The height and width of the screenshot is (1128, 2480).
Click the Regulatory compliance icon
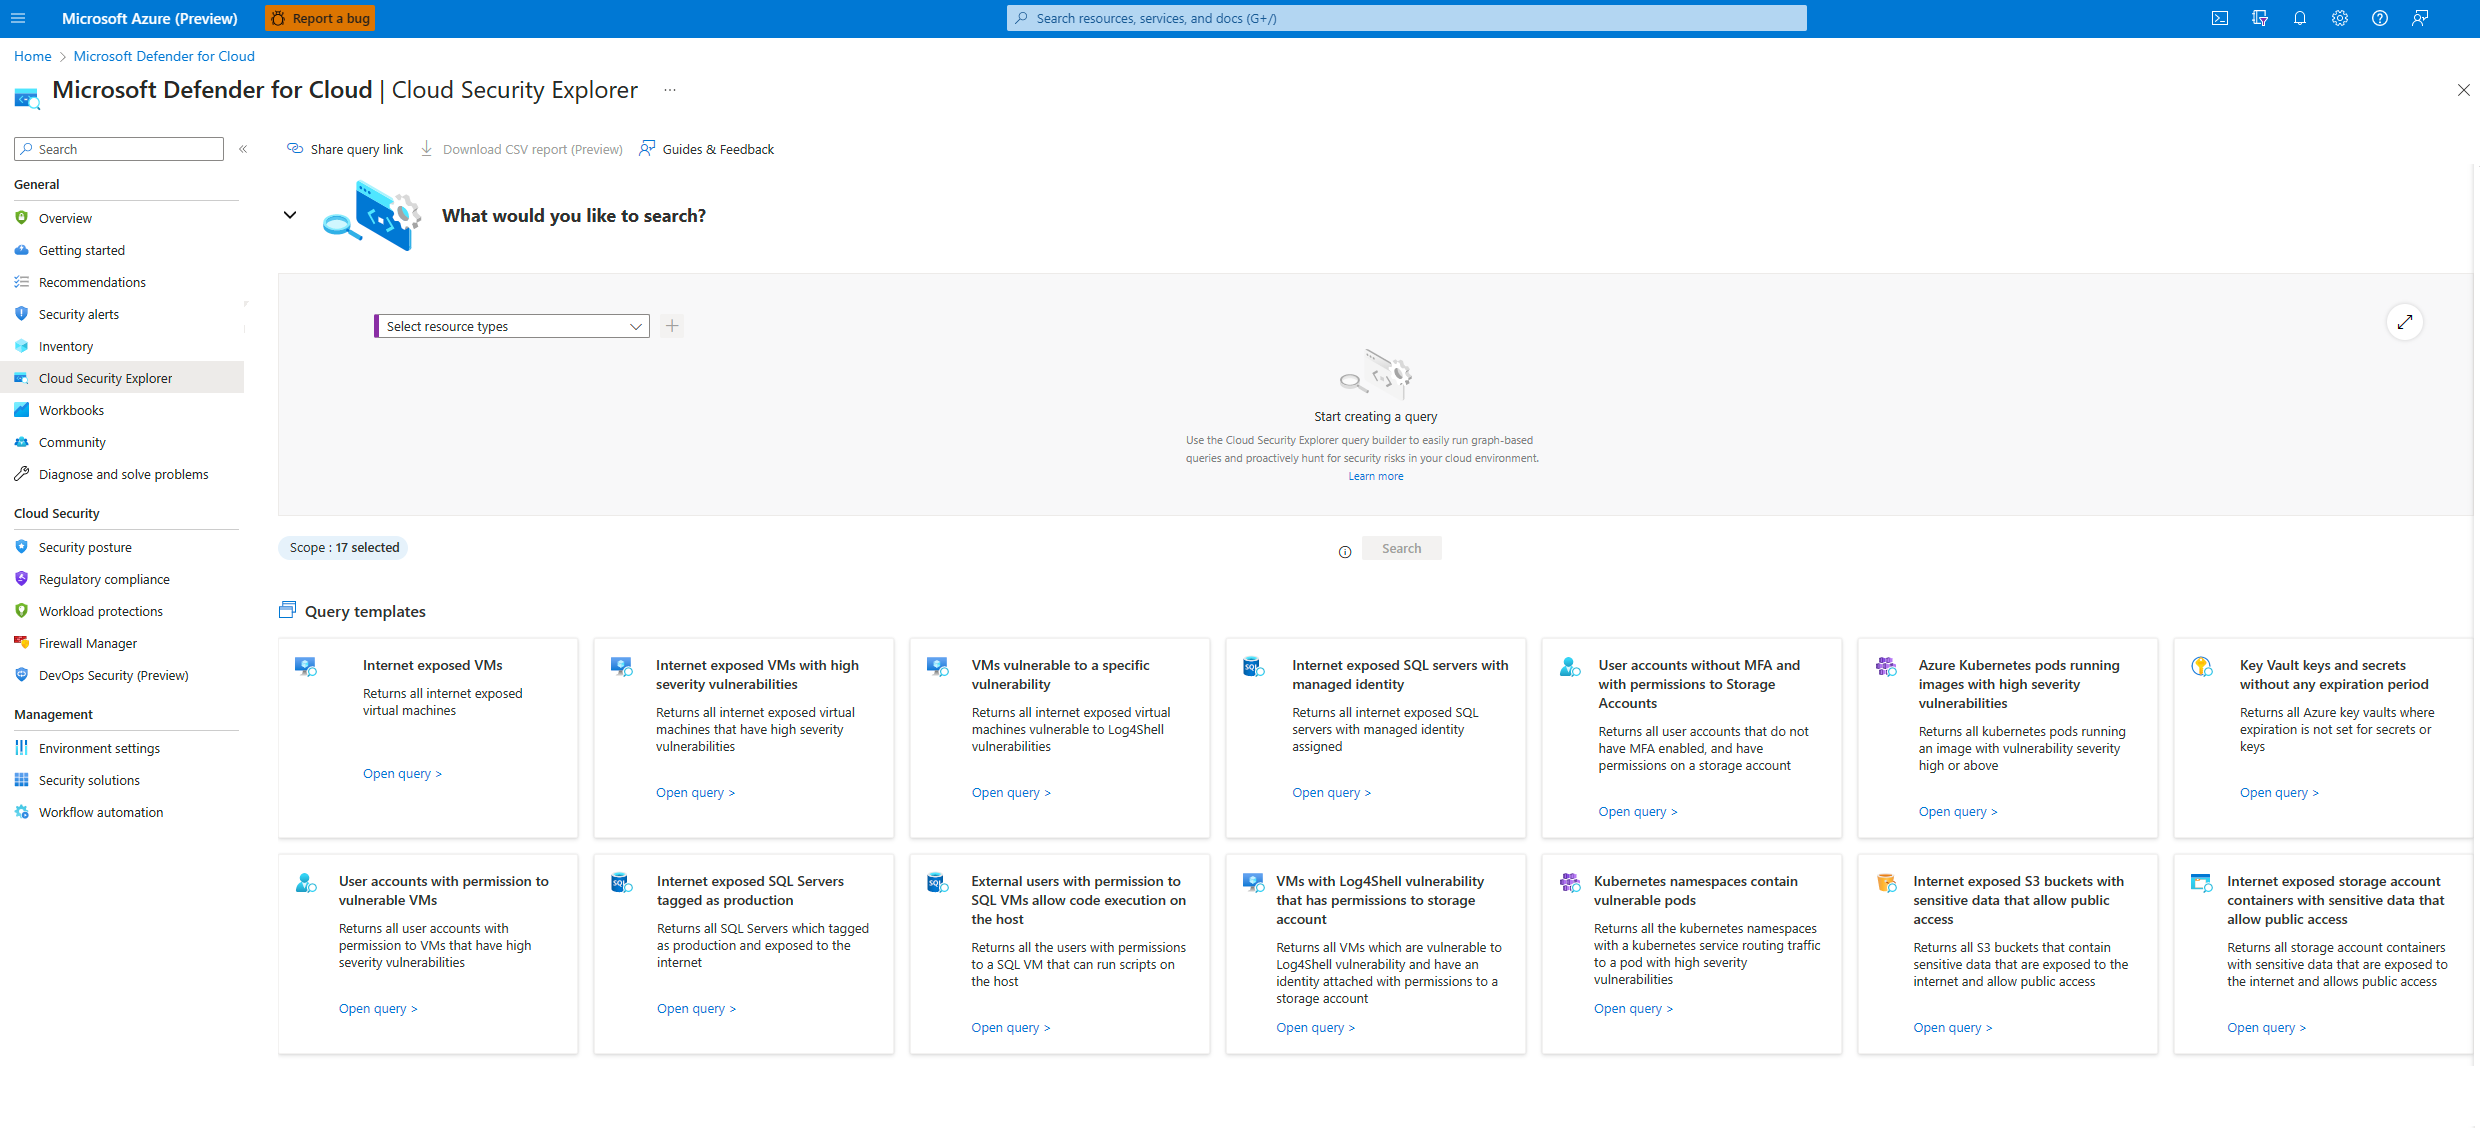pyautogui.click(x=22, y=579)
